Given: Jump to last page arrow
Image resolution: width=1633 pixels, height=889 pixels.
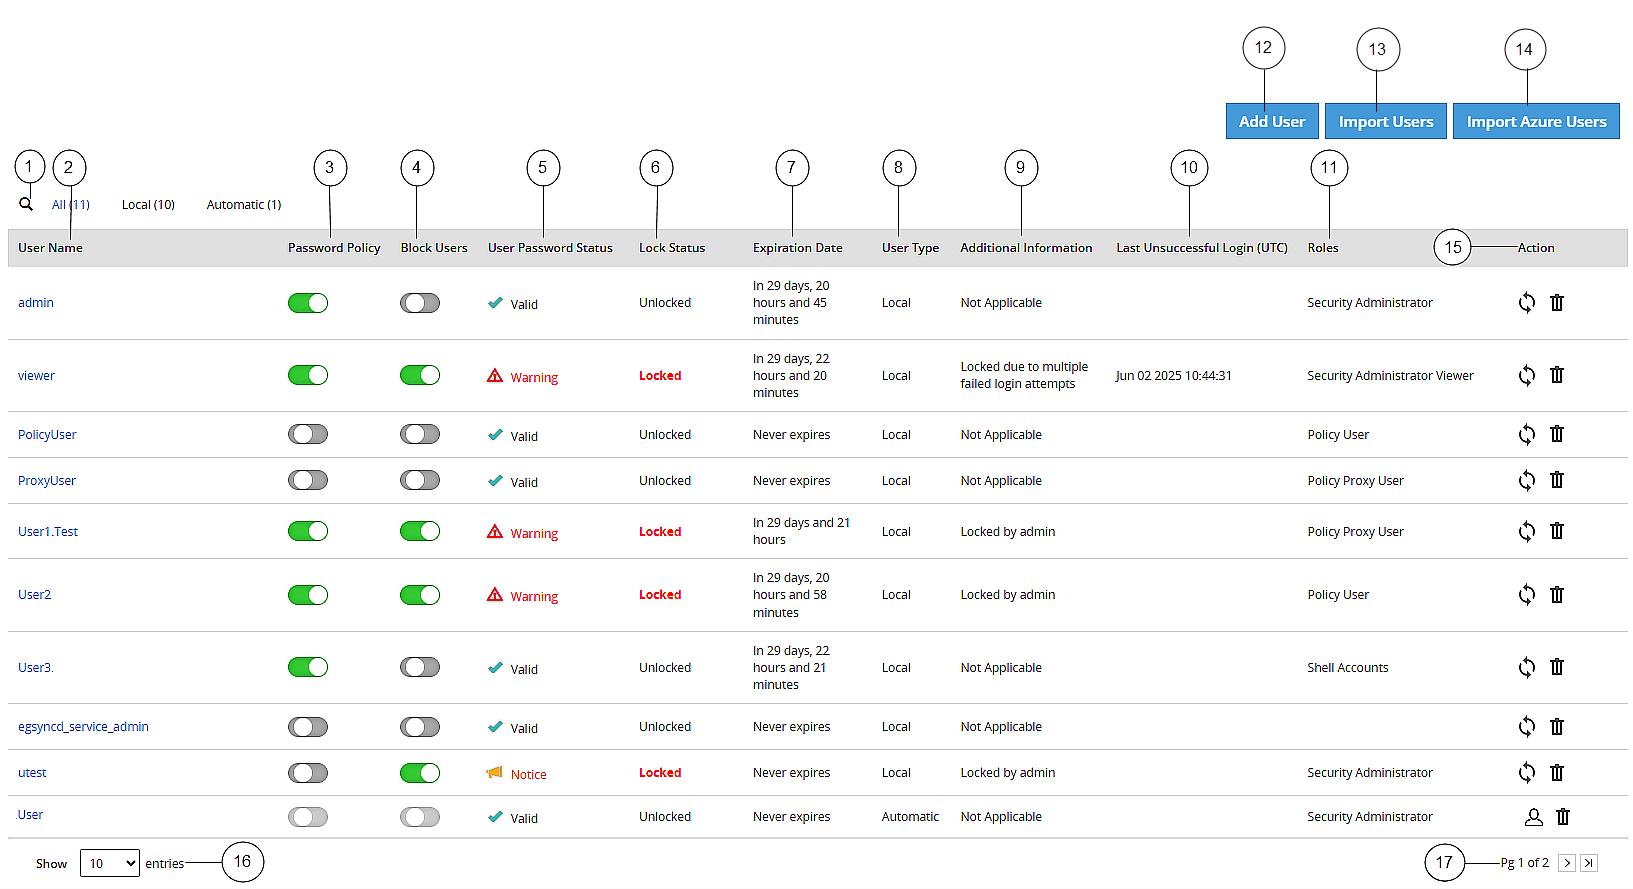Looking at the screenshot, I should click(x=1589, y=863).
